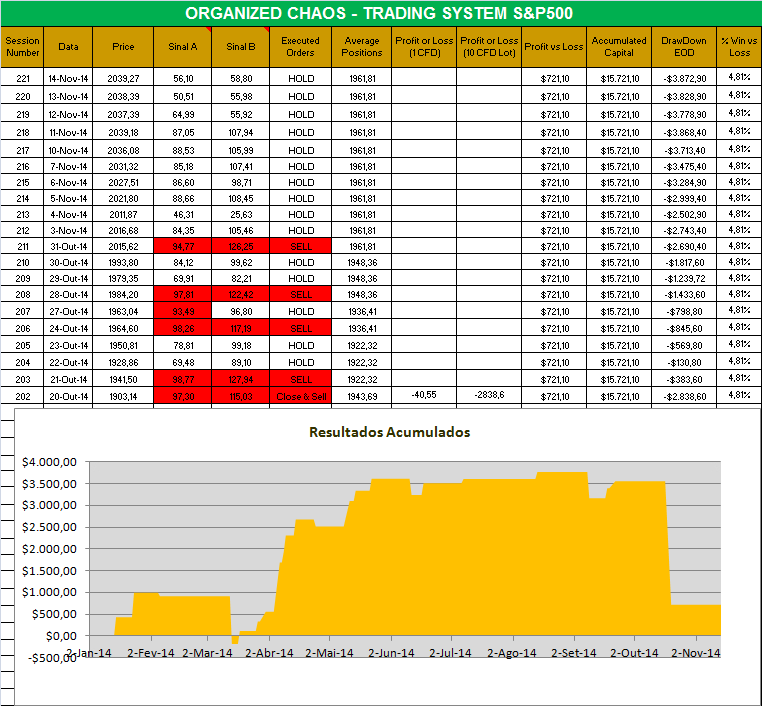The image size is (762, 706).
Task: Select price cell 2039,27
Action: [x=123, y=78]
